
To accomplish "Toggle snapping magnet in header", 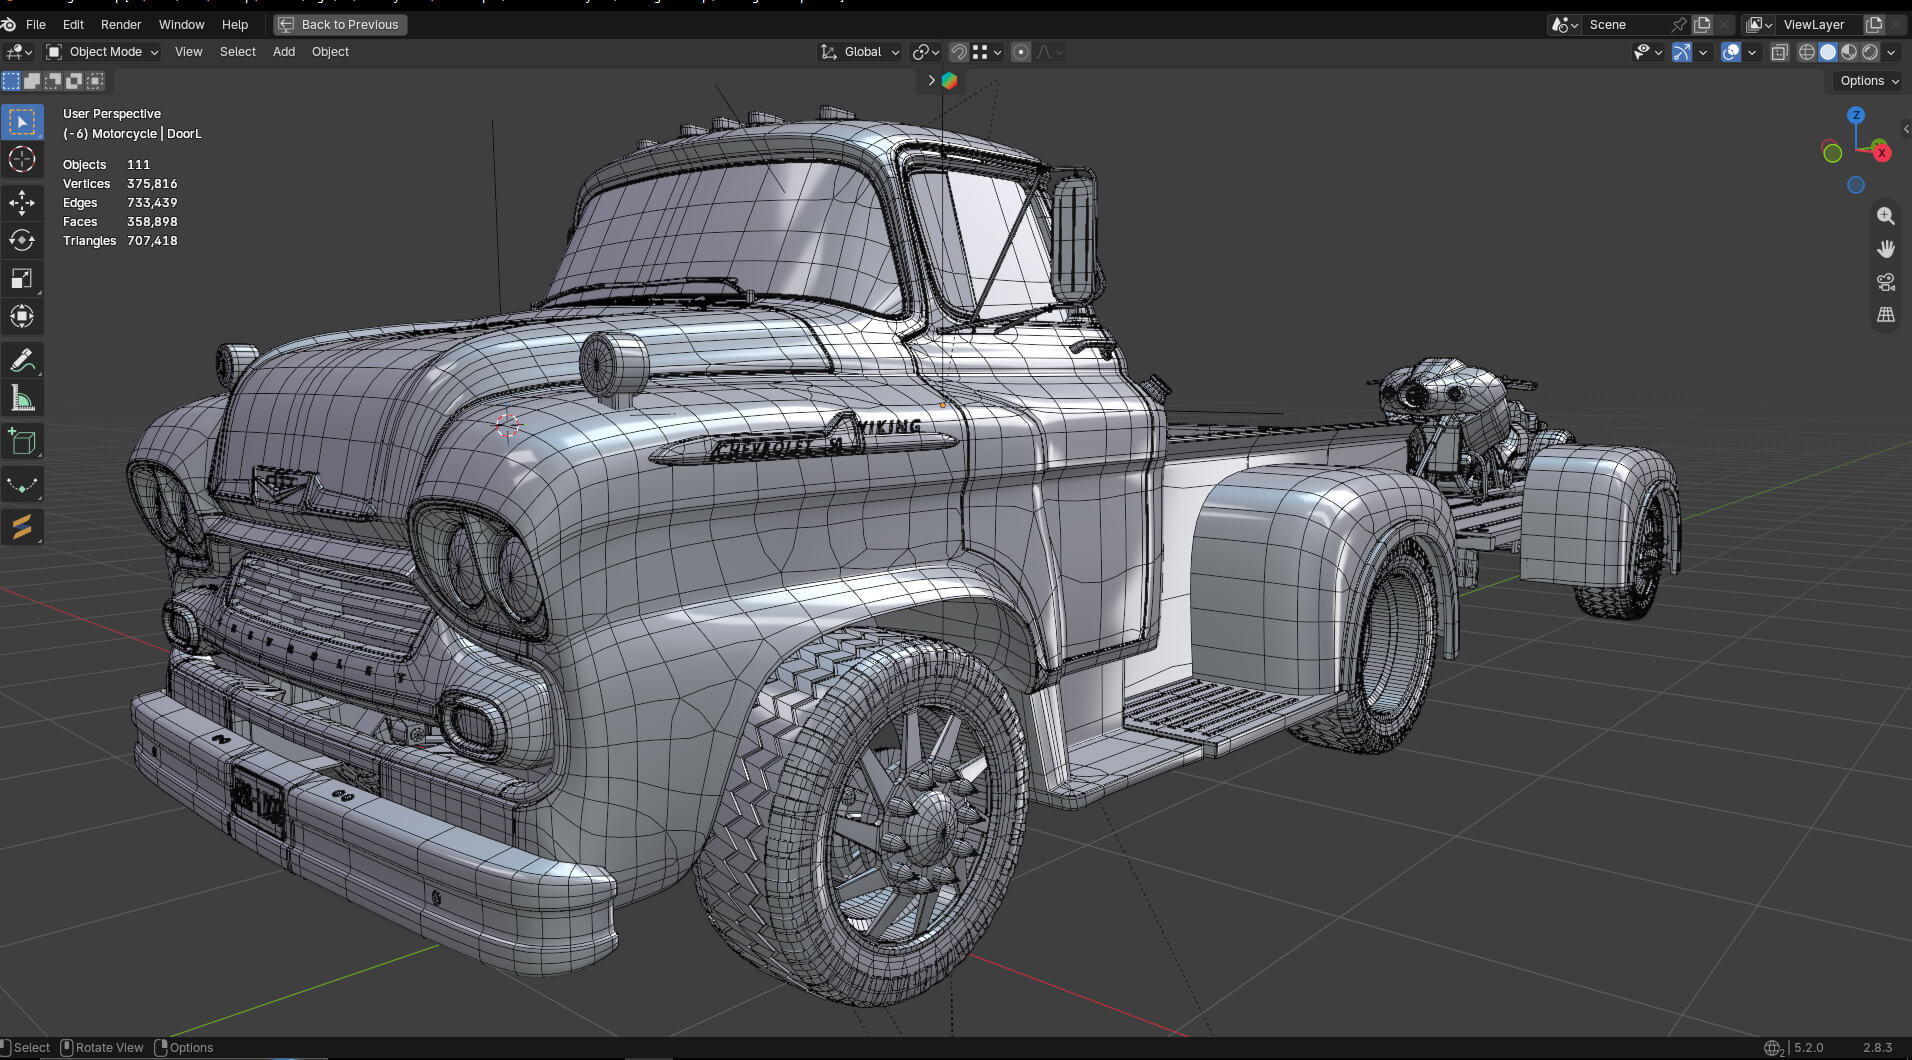I will pyautogui.click(x=958, y=52).
